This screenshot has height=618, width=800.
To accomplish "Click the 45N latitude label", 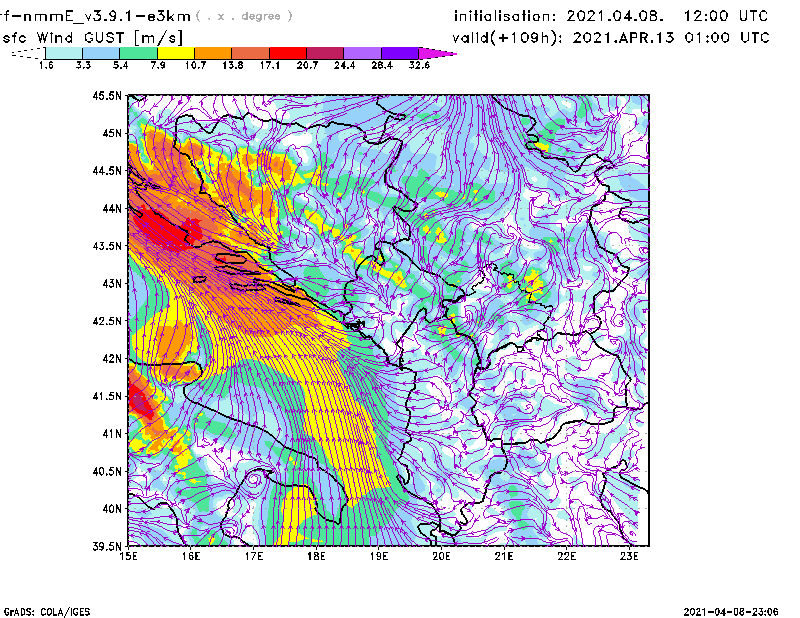I will coord(112,133).
